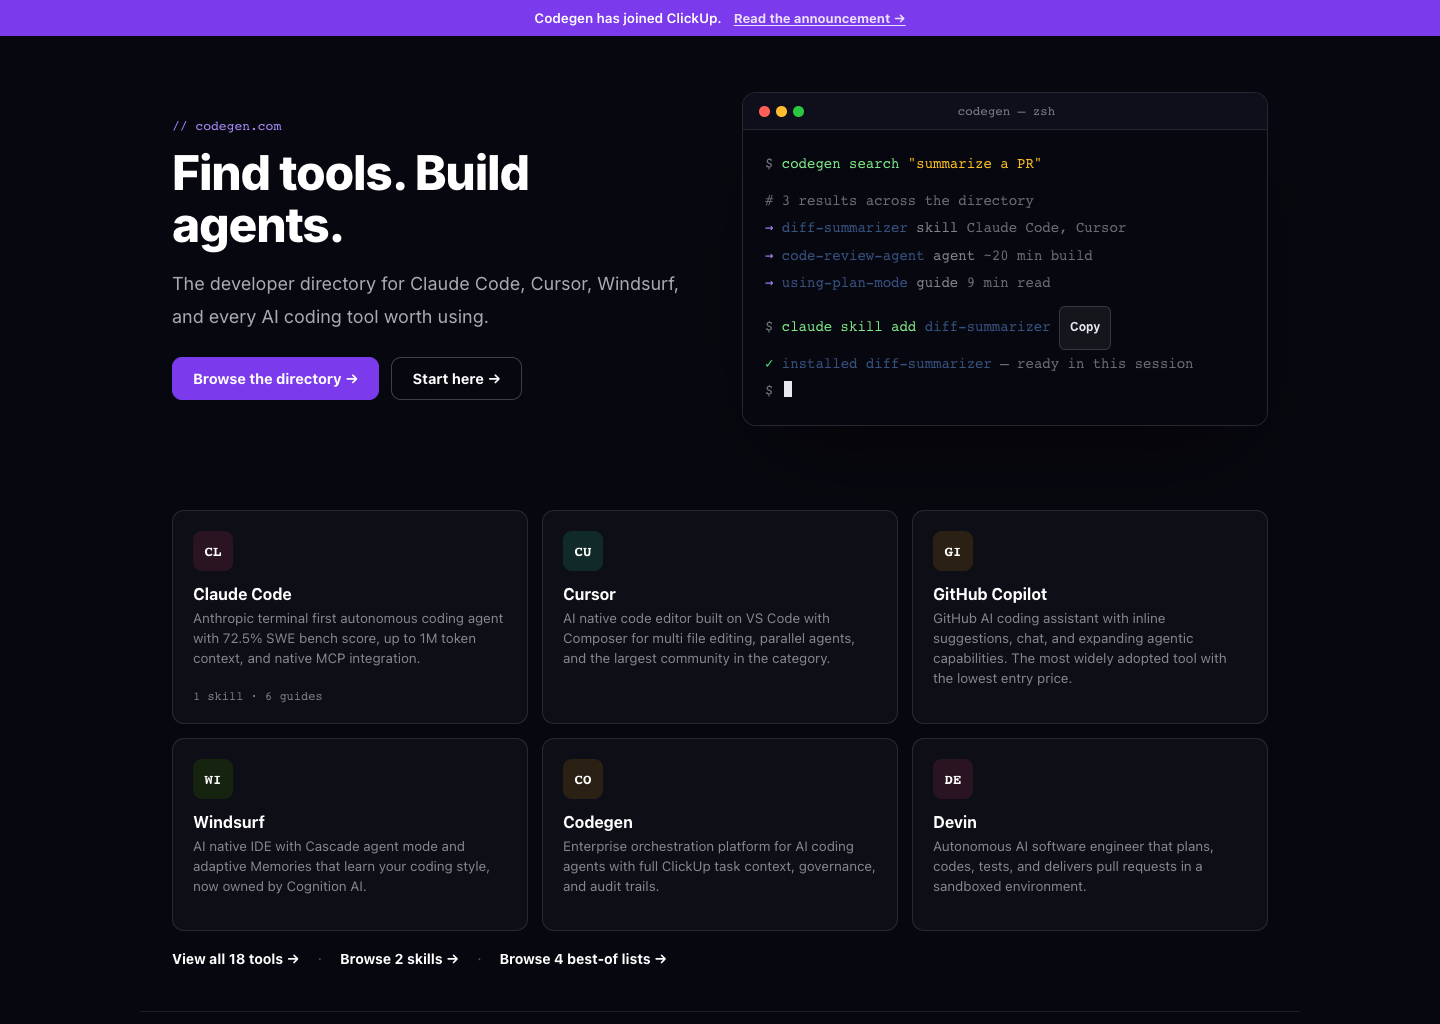Open the GitHub Copilot card title

(990, 594)
